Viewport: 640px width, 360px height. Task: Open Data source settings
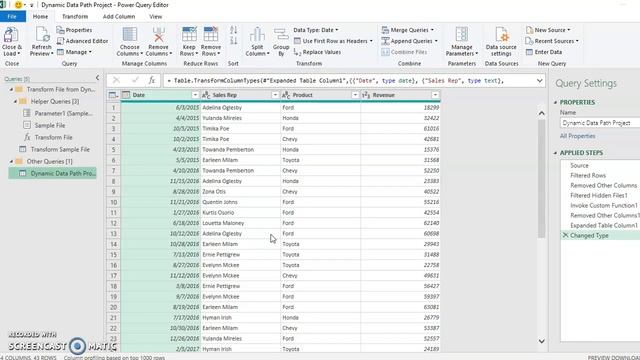(x=501, y=42)
